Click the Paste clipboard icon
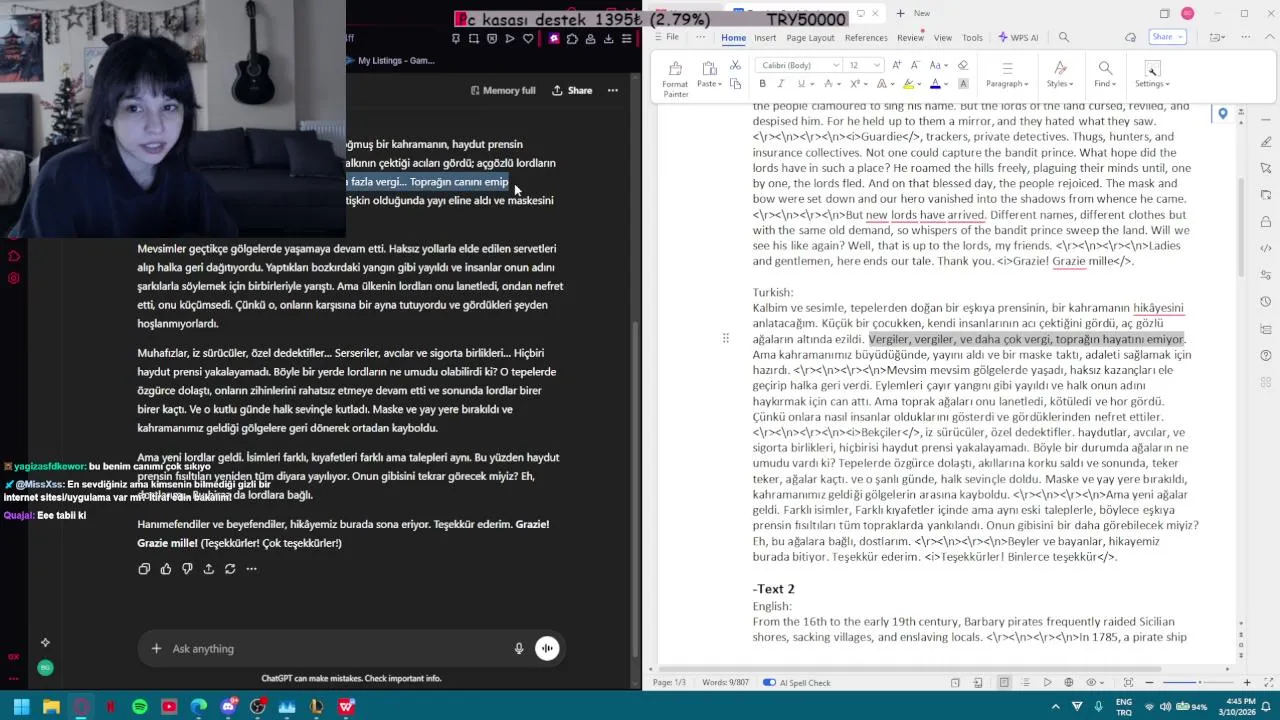Image resolution: width=1280 pixels, height=720 pixels. 709,68
